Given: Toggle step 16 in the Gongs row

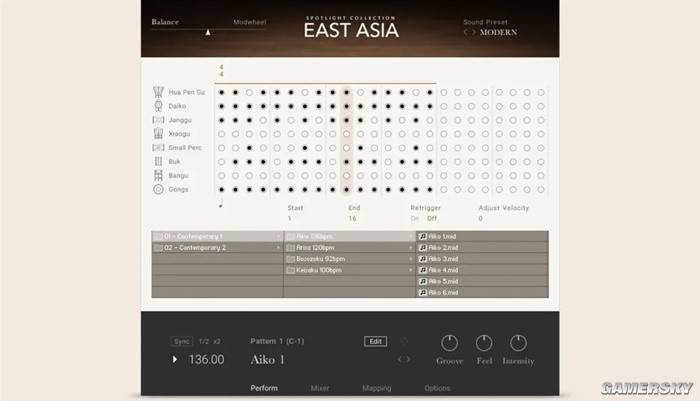Looking at the screenshot, I should (429, 189).
